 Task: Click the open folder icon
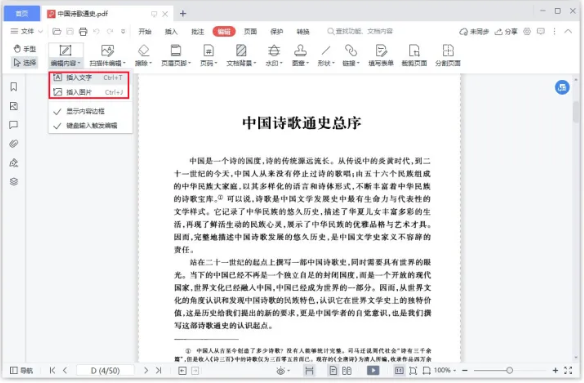[57, 32]
